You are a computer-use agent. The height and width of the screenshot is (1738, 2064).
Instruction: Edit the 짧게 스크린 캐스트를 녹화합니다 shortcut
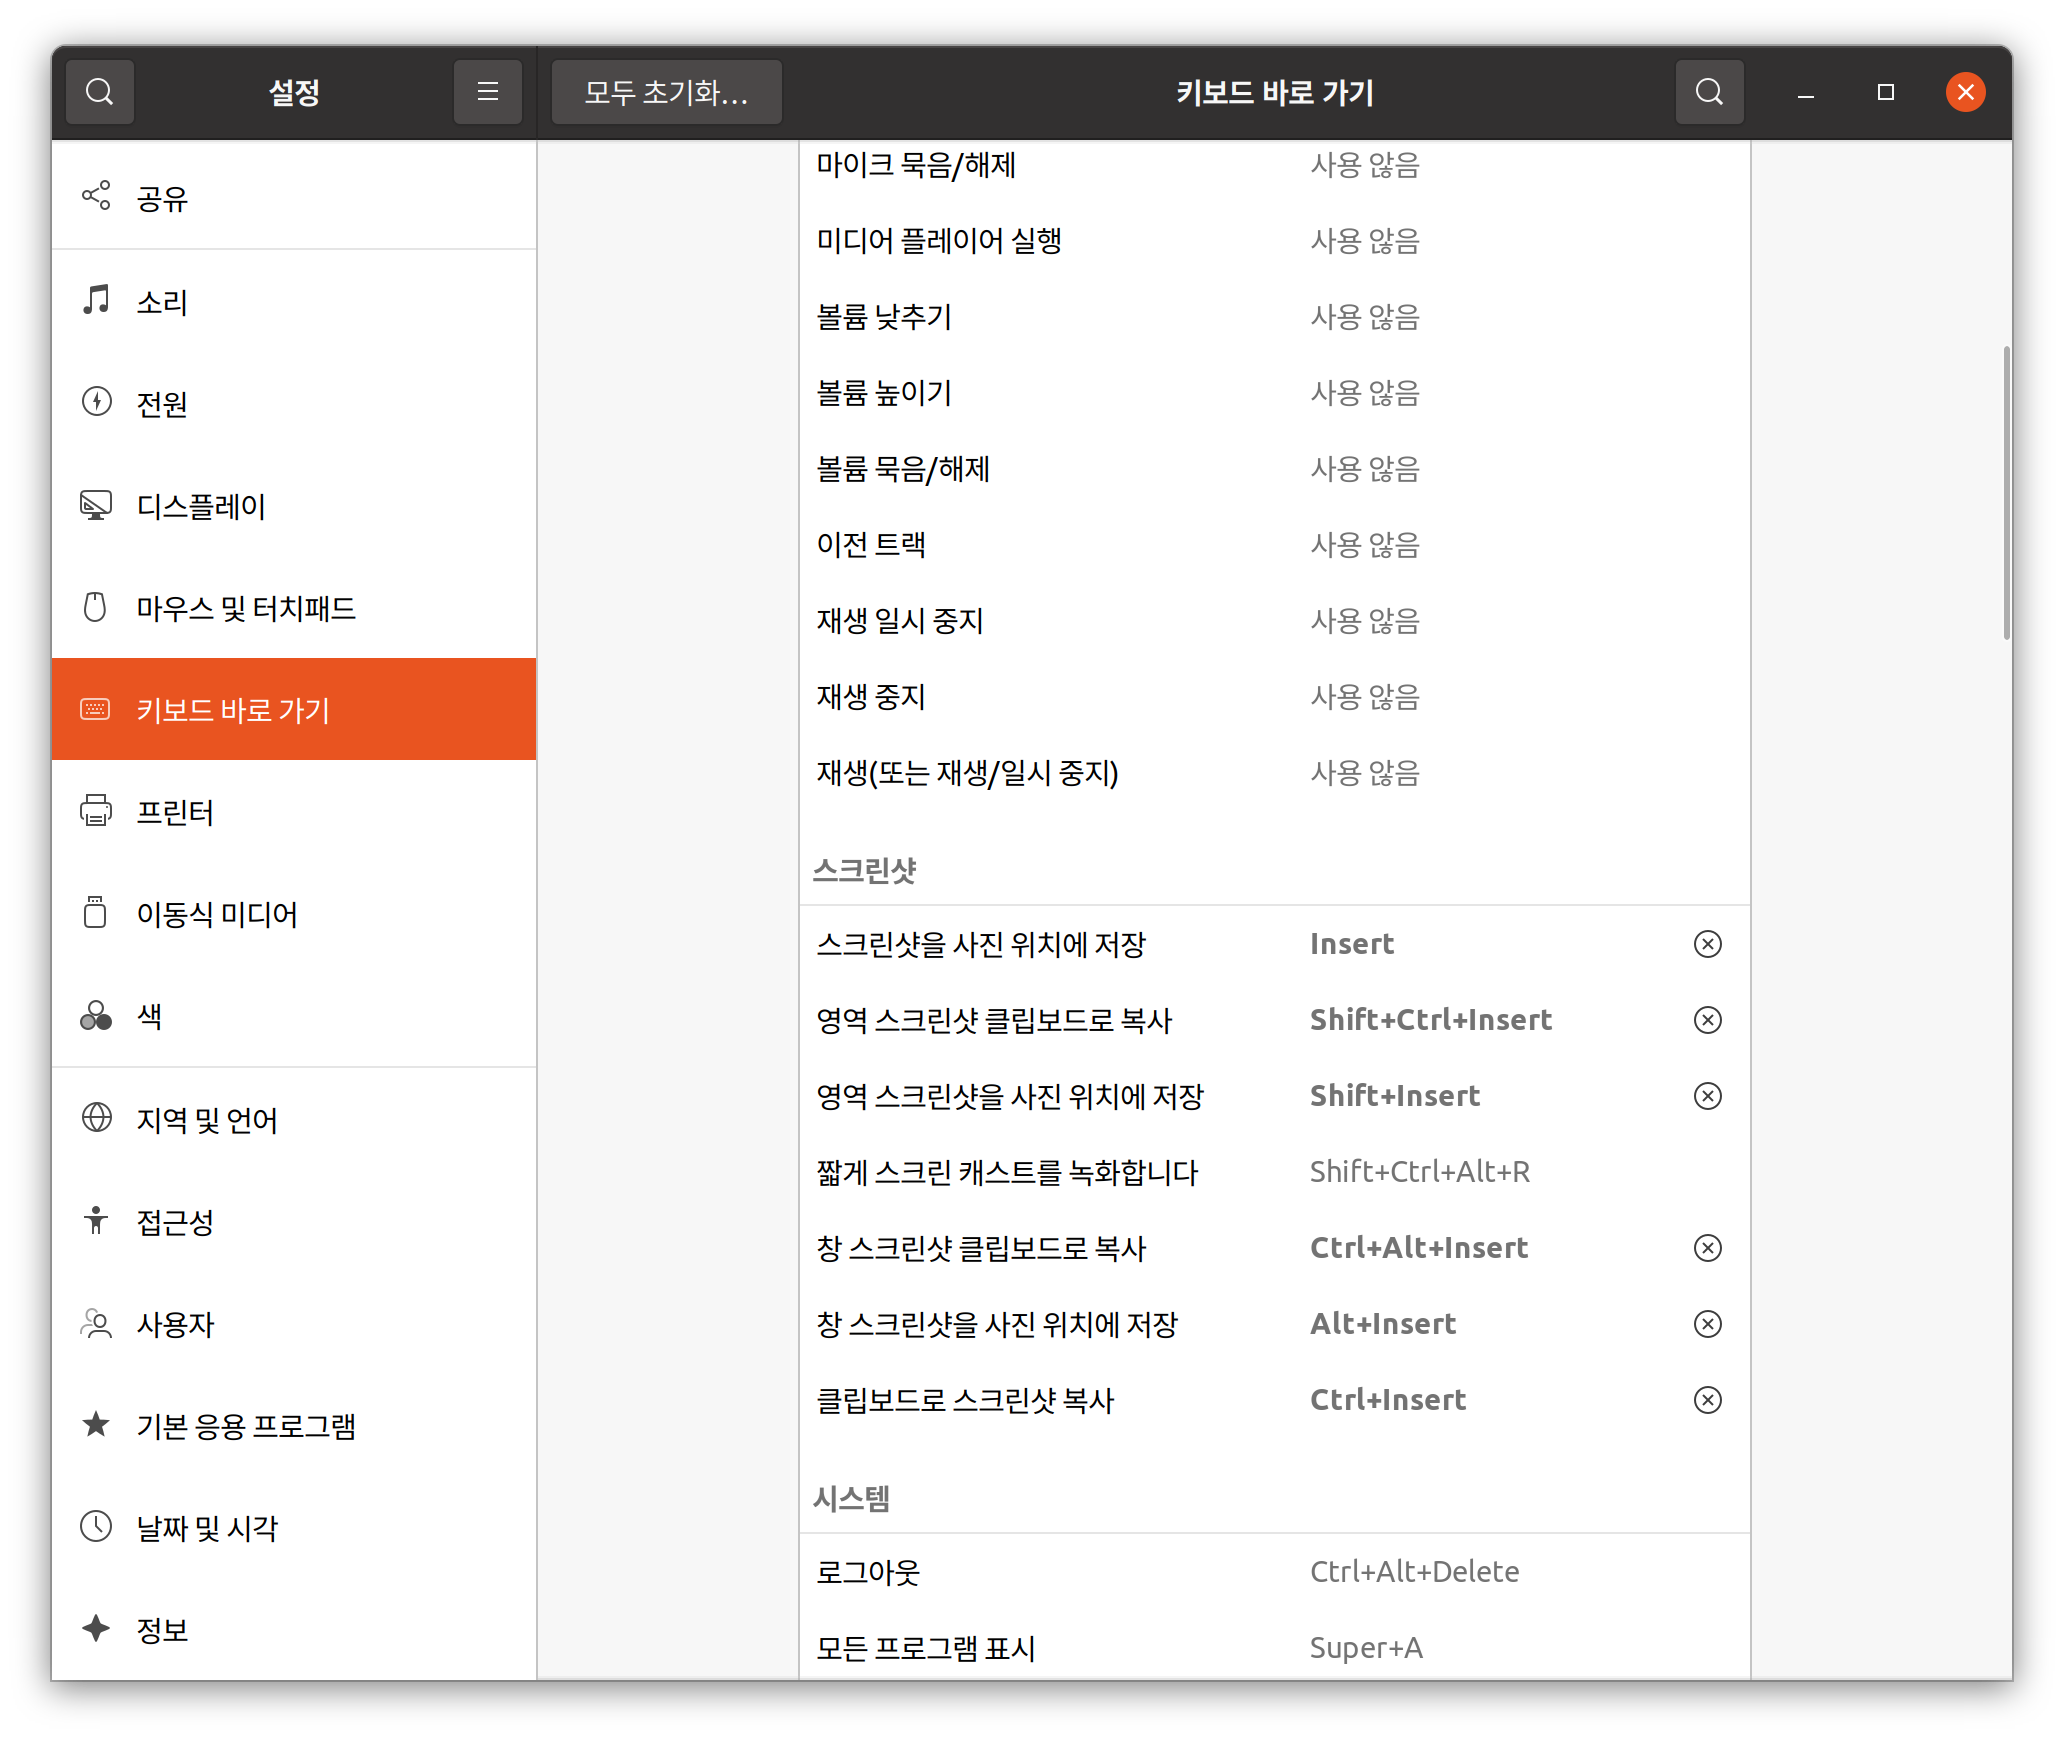click(x=1274, y=1172)
